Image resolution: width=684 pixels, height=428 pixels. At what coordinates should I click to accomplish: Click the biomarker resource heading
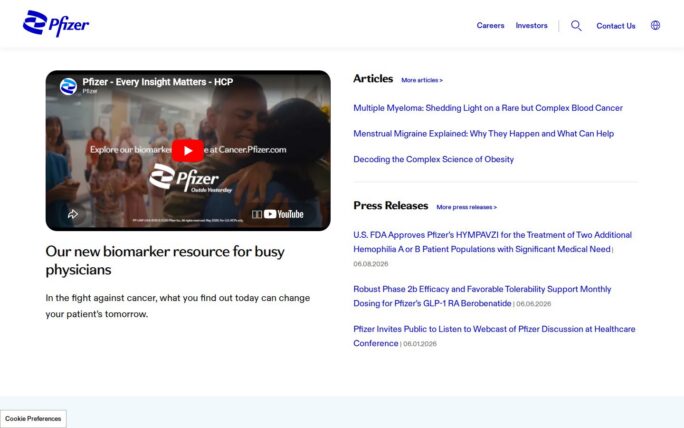[165, 260]
